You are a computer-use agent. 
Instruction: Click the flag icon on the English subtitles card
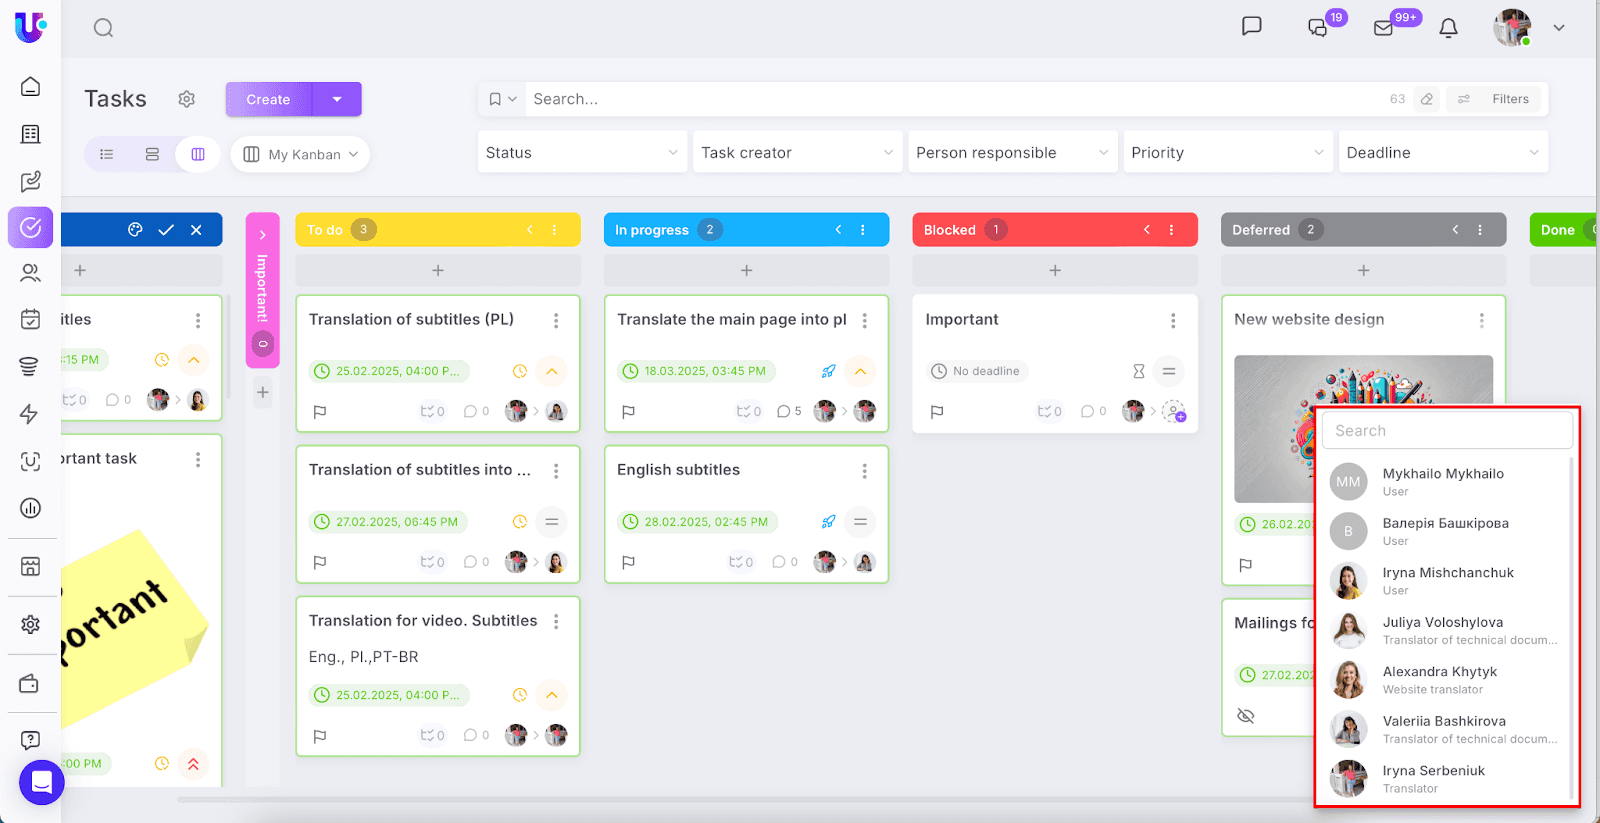pyautogui.click(x=628, y=562)
